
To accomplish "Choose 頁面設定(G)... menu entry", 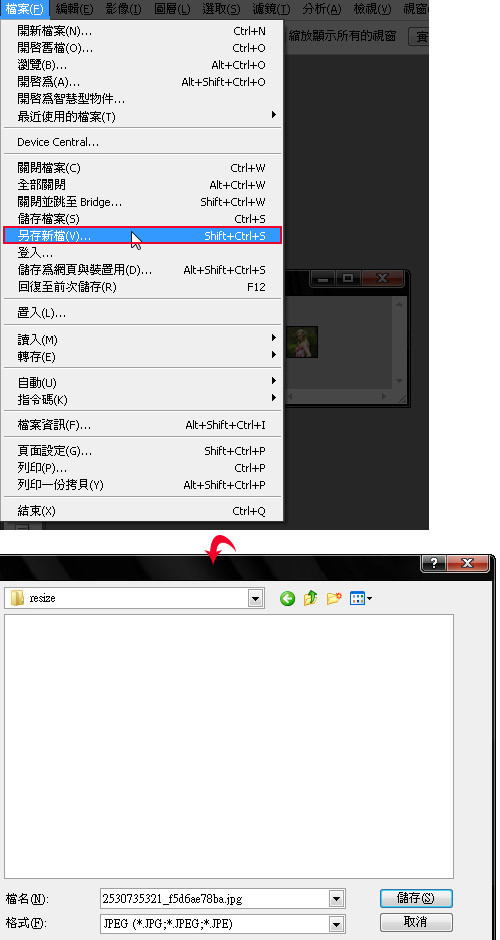I will 142,451.
